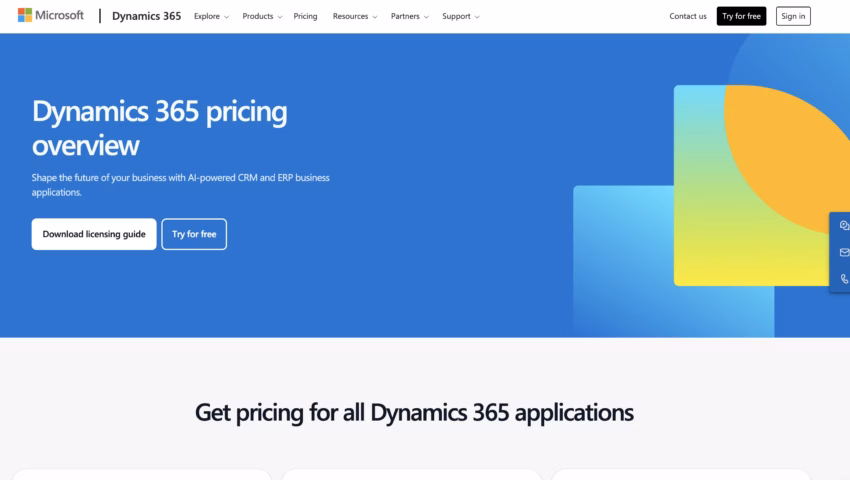Click the phone call icon
The height and width of the screenshot is (480, 850).
point(844,279)
